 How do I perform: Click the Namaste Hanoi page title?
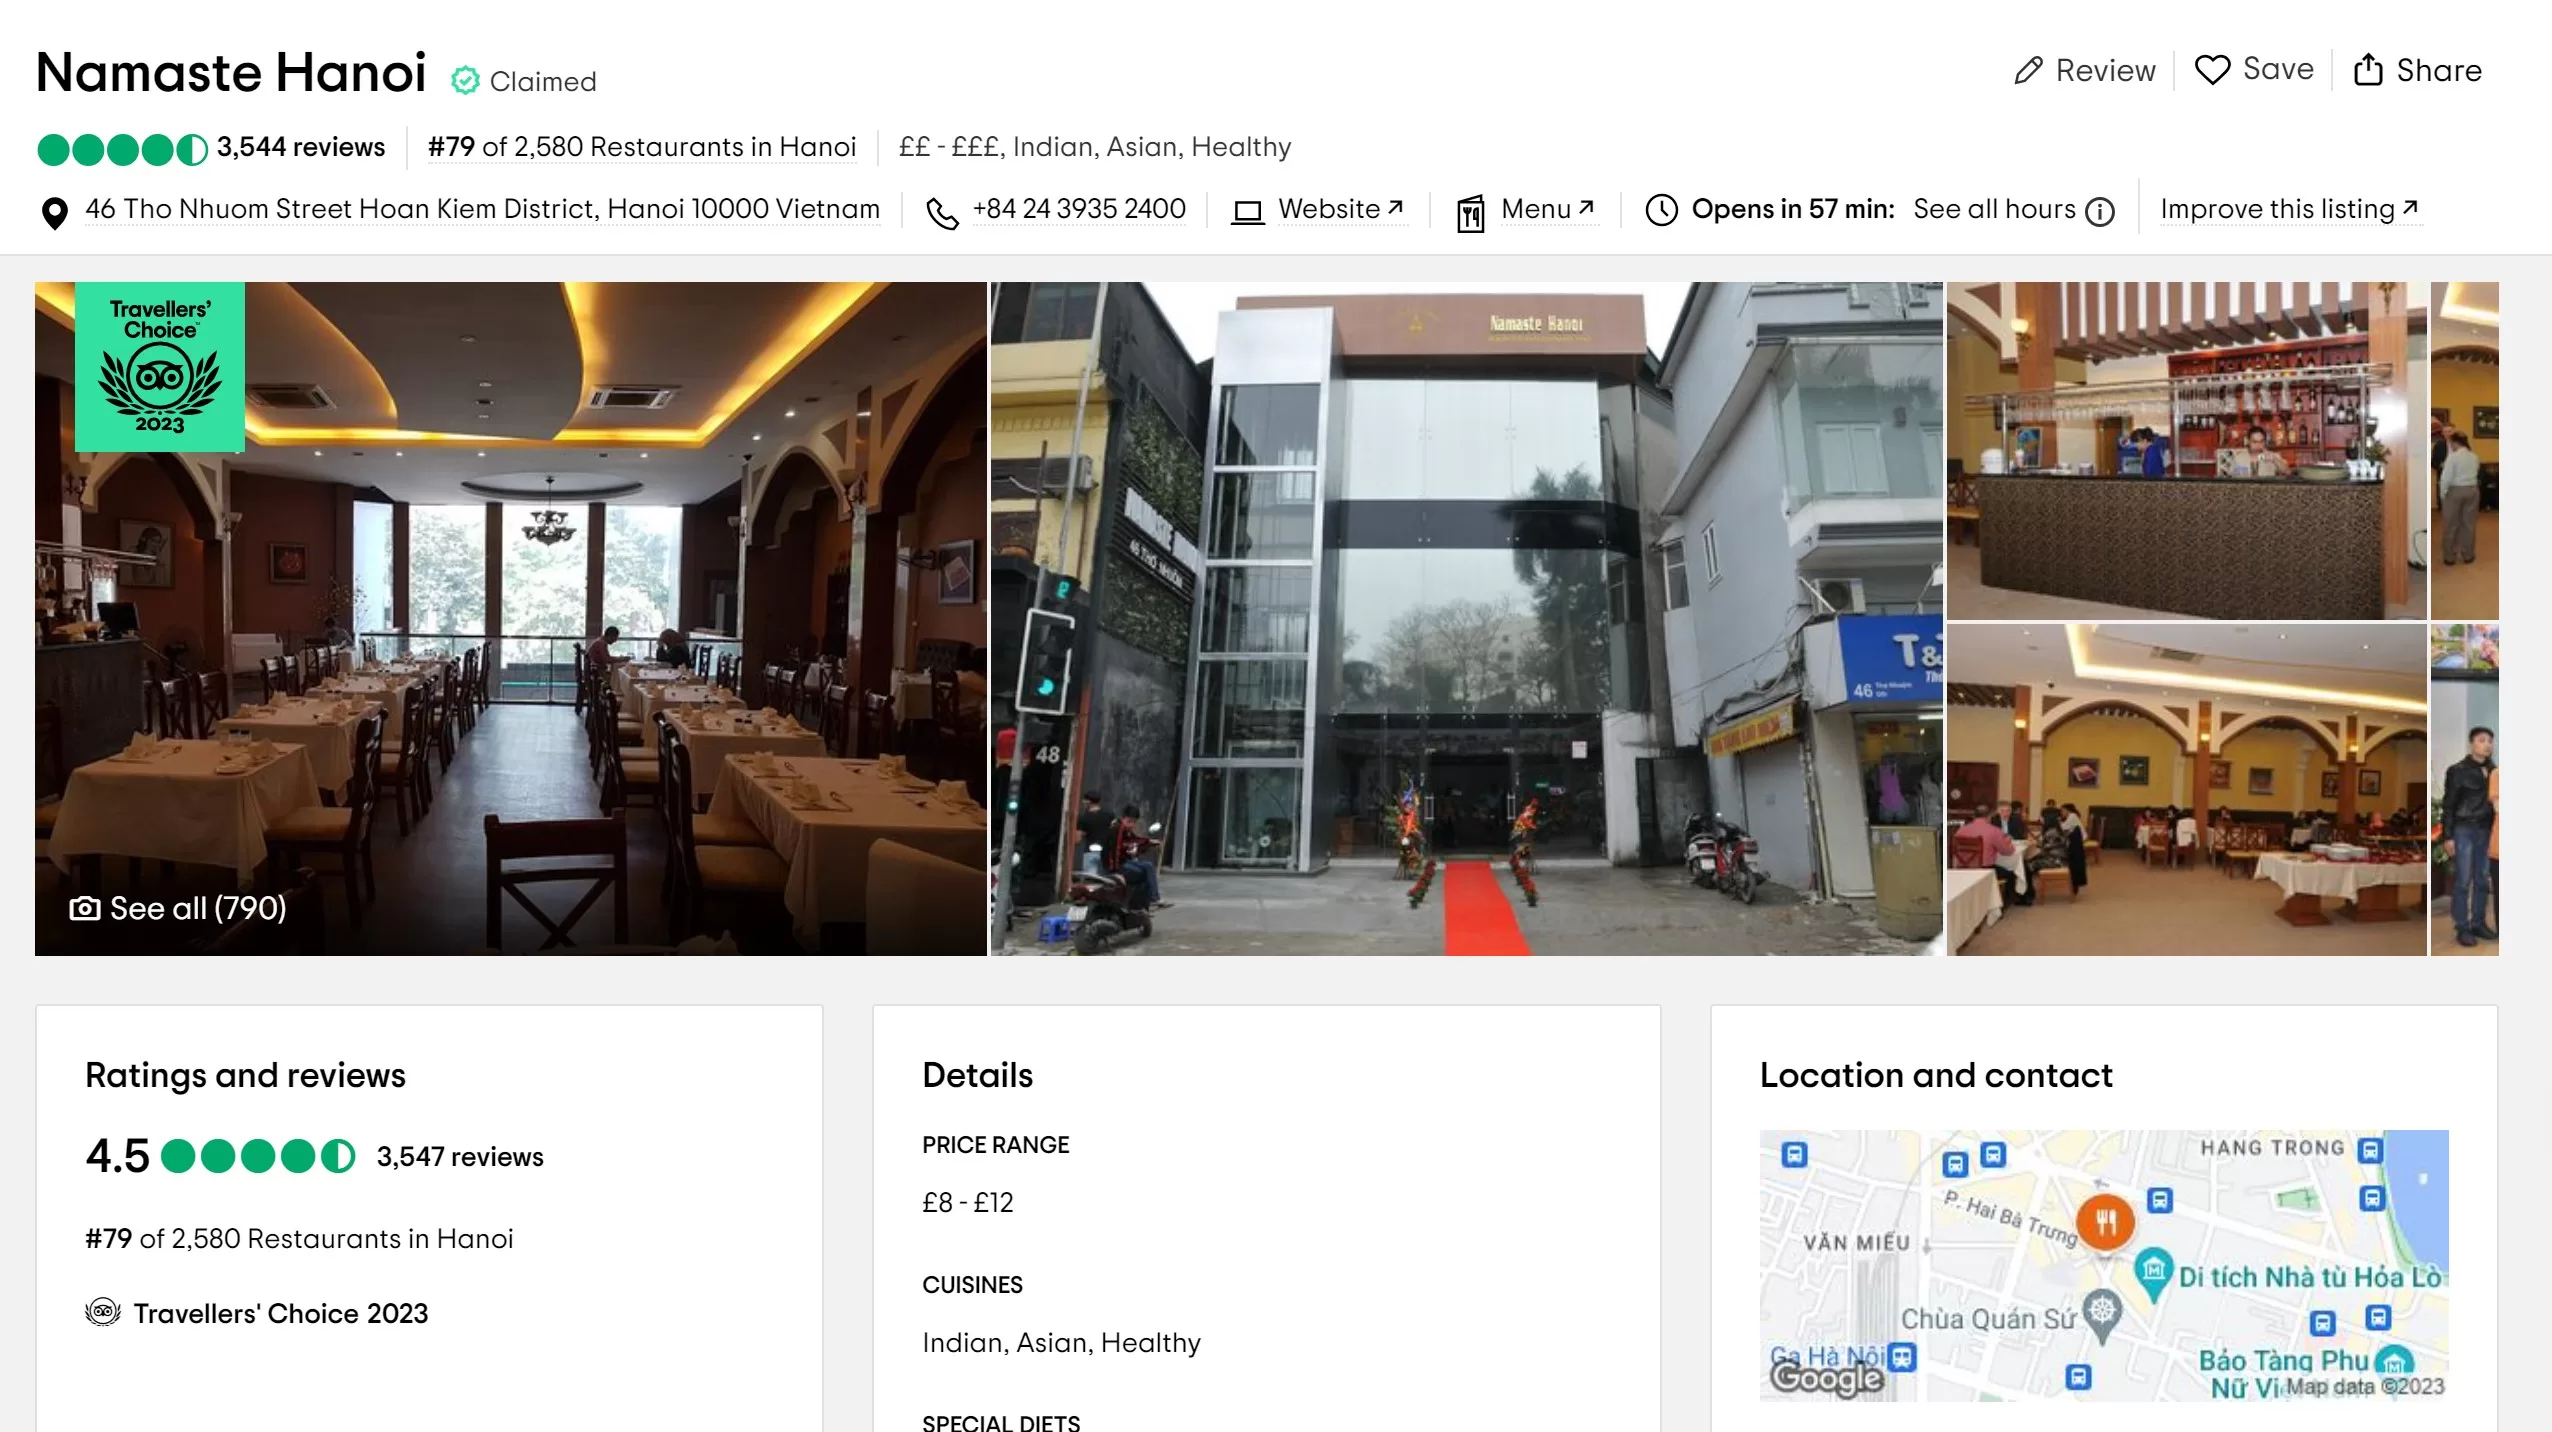[x=231, y=73]
